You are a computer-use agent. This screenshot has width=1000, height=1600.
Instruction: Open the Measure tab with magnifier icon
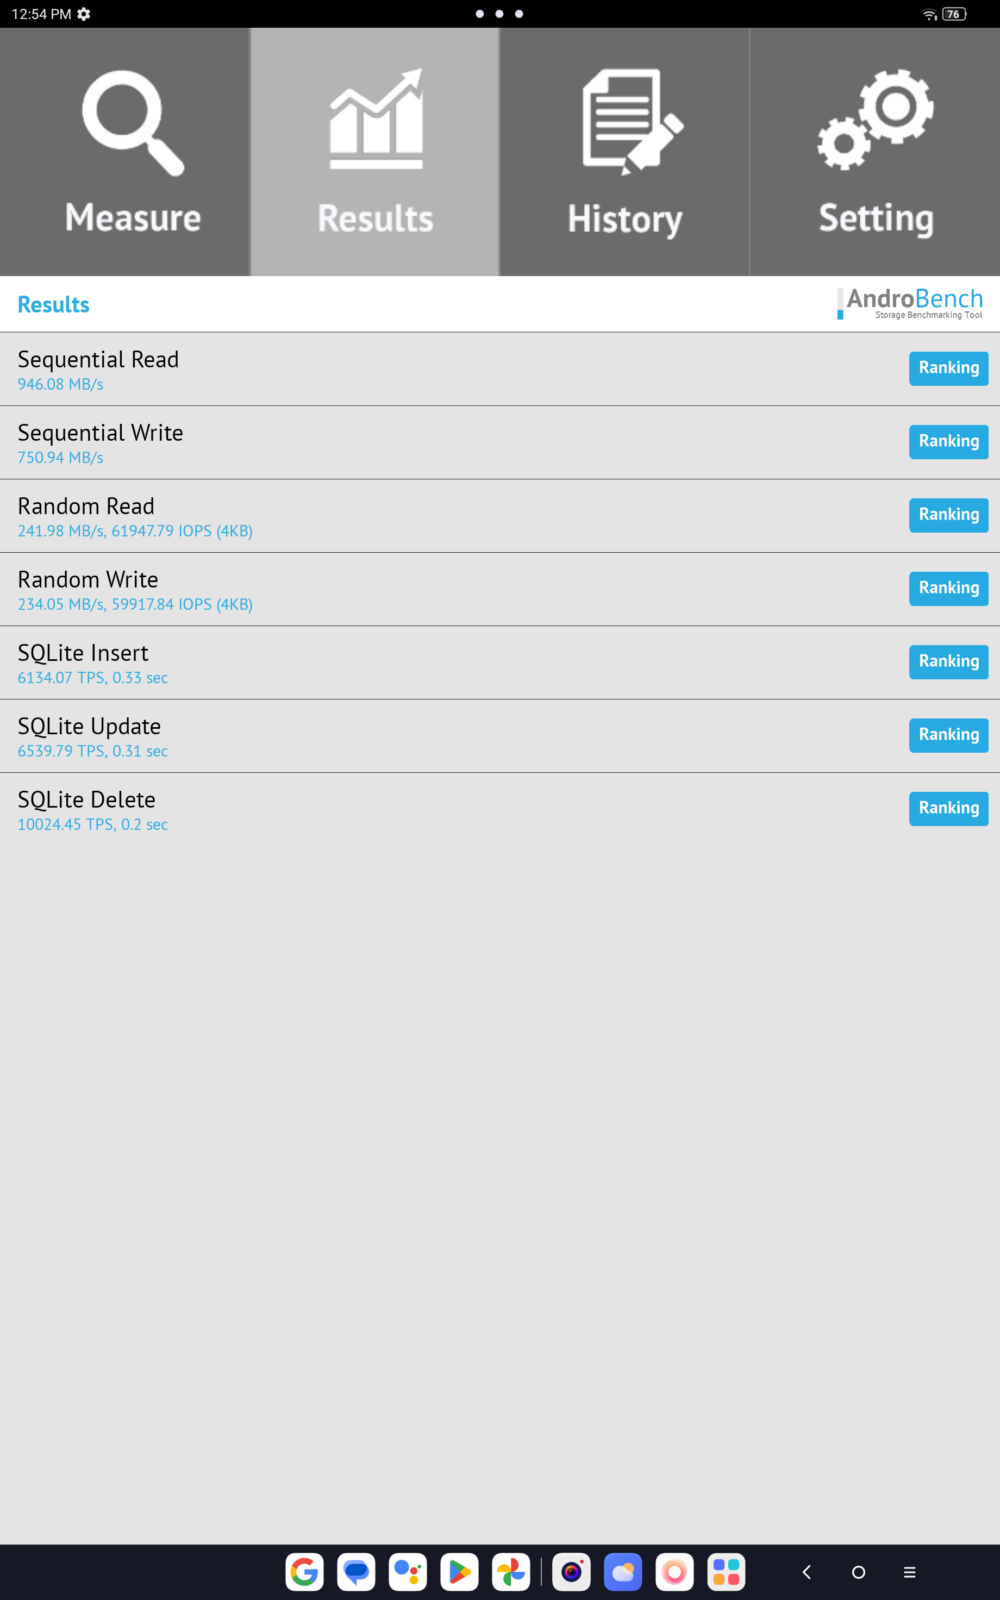pyautogui.click(x=125, y=152)
